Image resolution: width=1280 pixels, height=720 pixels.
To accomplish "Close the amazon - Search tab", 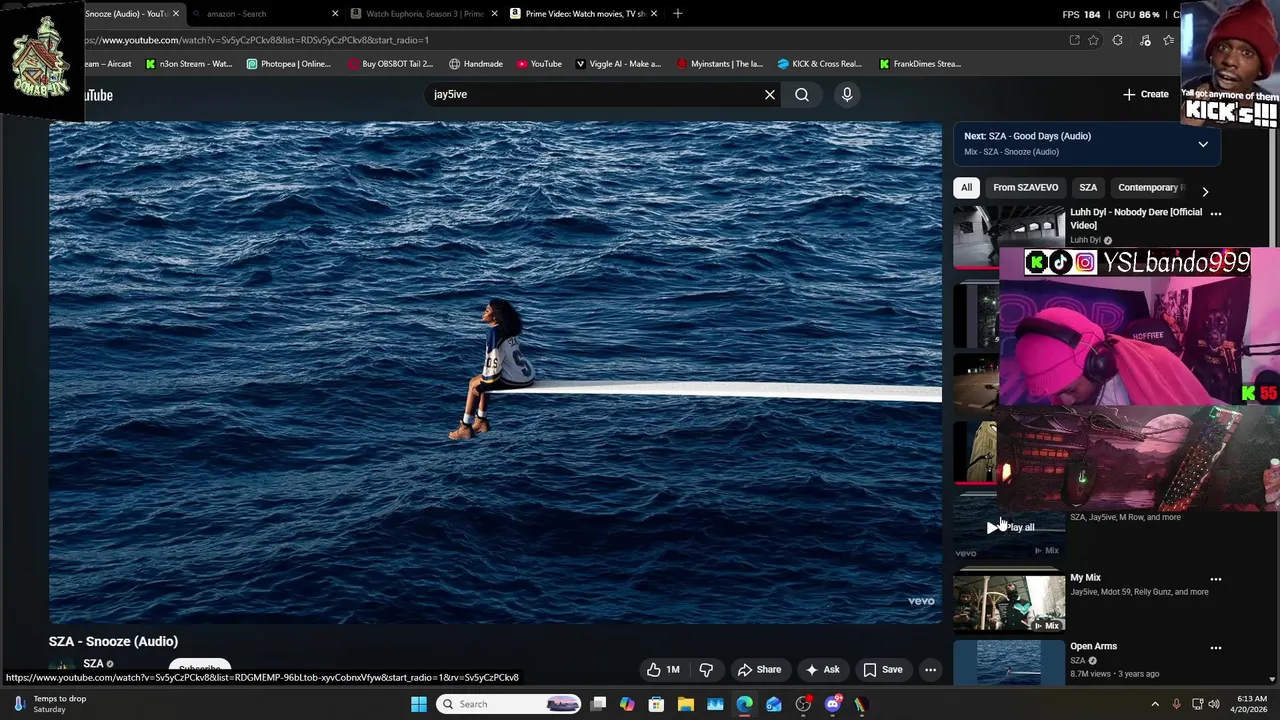I will click(x=335, y=14).
